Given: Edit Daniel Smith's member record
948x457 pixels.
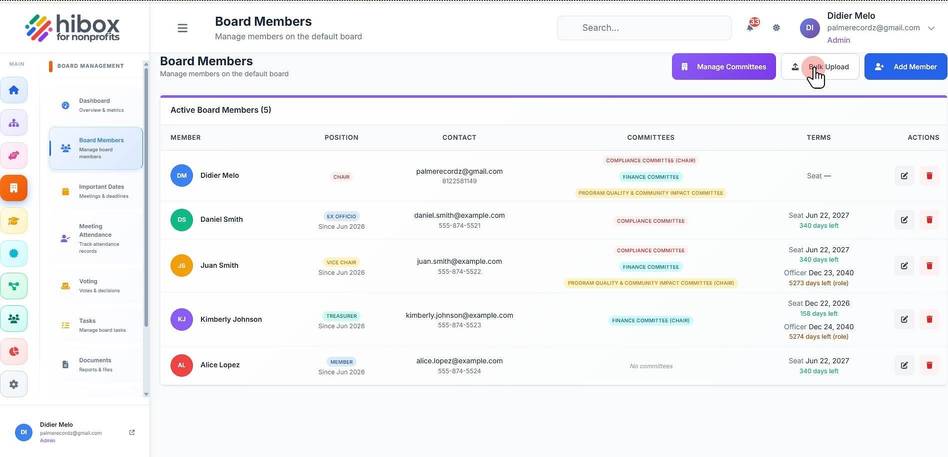Looking at the screenshot, I should (x=904, y=219).
